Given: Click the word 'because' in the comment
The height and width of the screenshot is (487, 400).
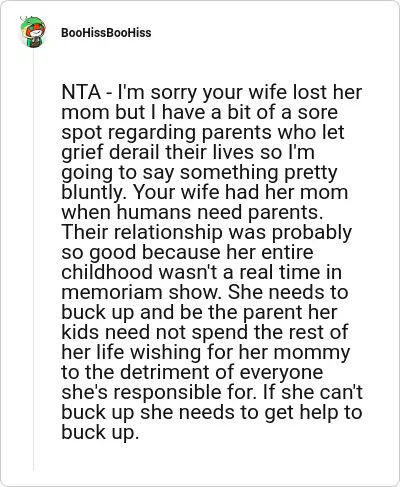Looking at the screenshot, I should (181, 252).
